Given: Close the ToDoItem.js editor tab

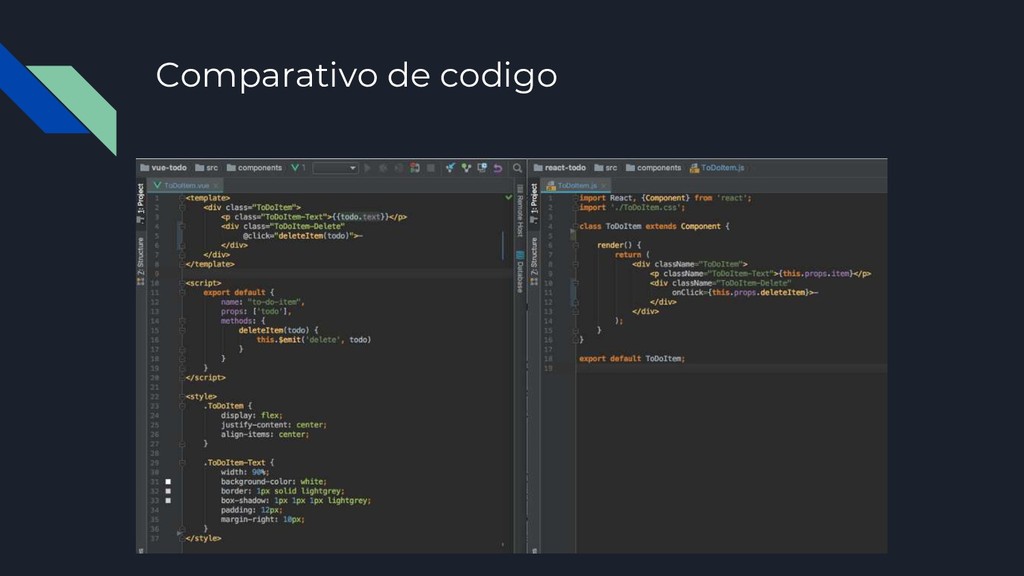Looking at the screenshot, I should point(603,185).
